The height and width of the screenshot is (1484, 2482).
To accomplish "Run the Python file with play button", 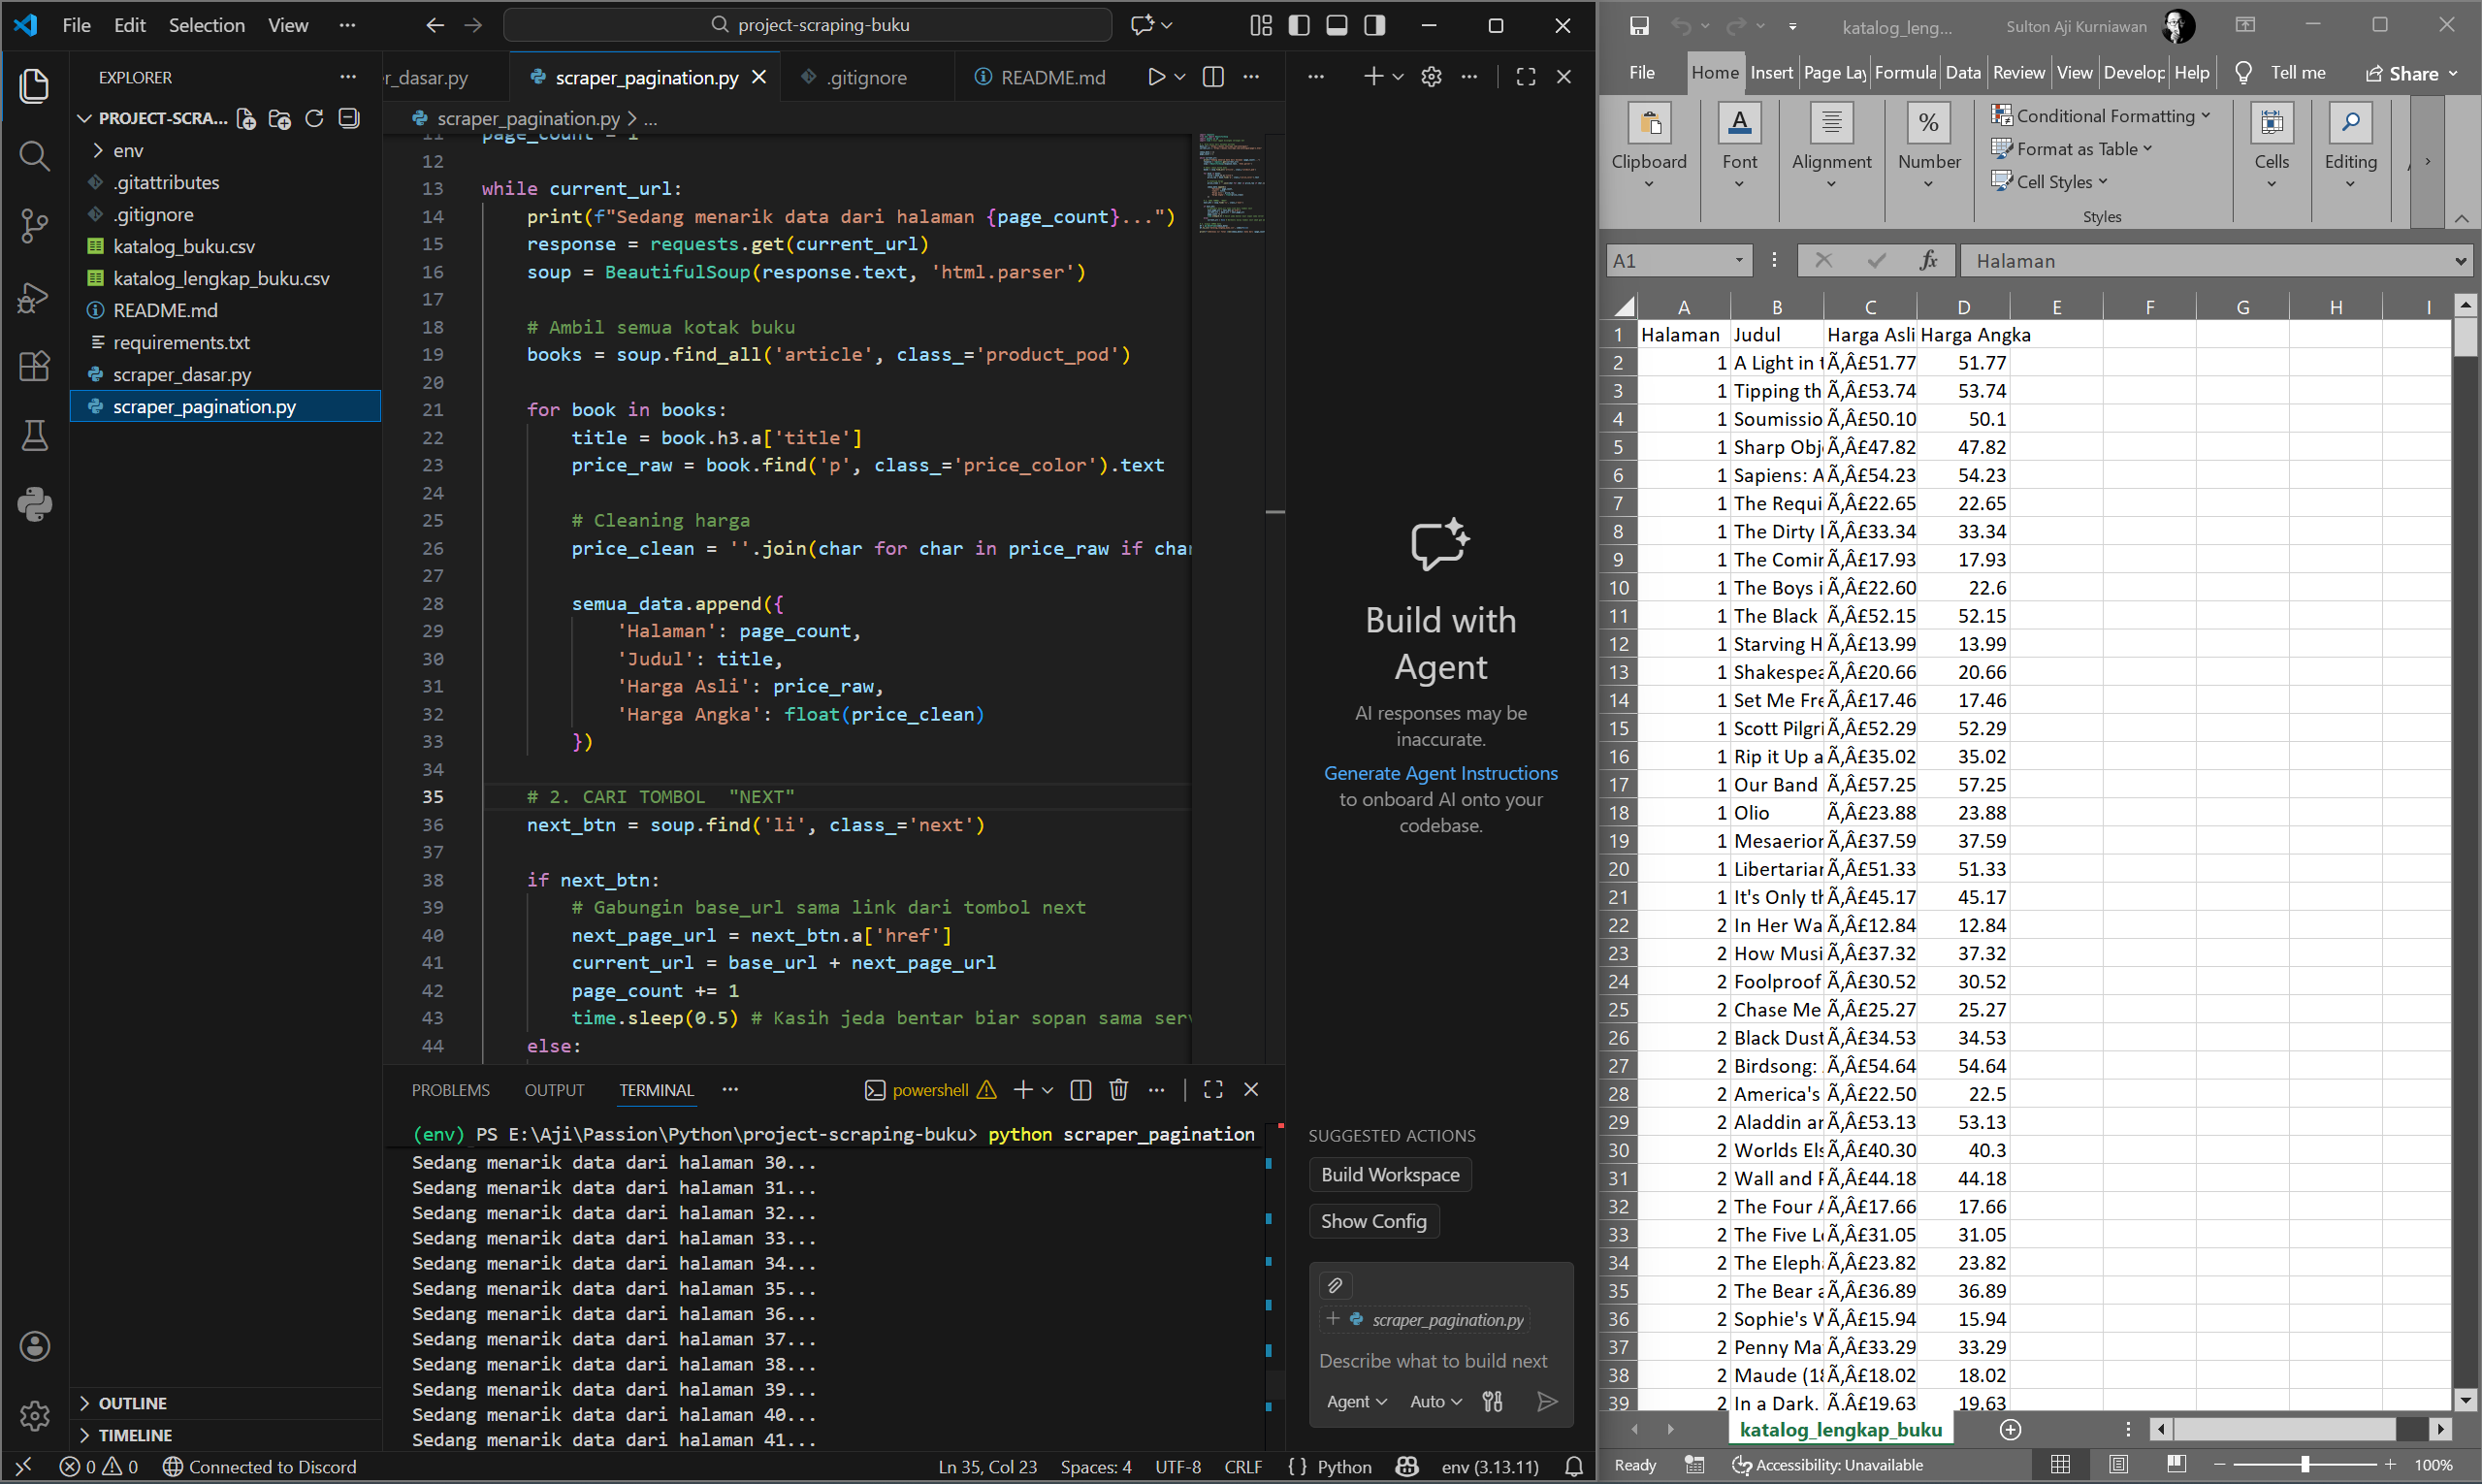I will click(1156, 77).
